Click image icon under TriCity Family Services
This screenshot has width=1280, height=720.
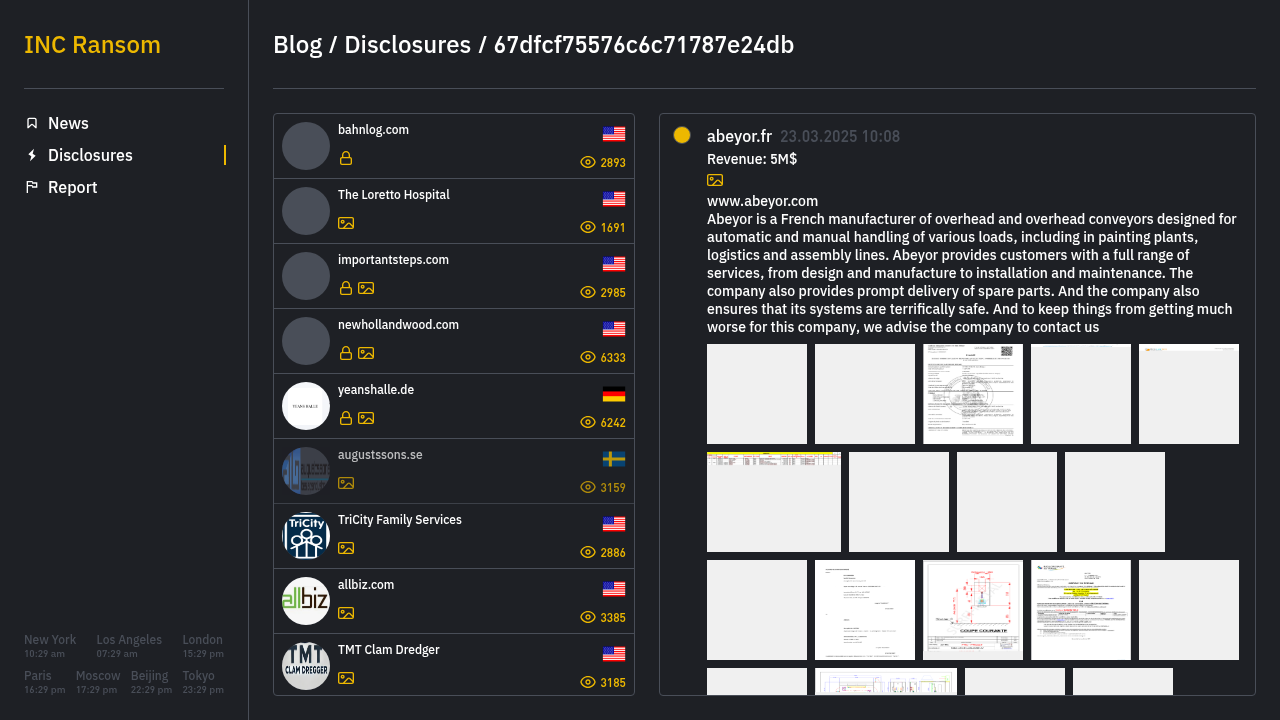click(x=346, y=548)
